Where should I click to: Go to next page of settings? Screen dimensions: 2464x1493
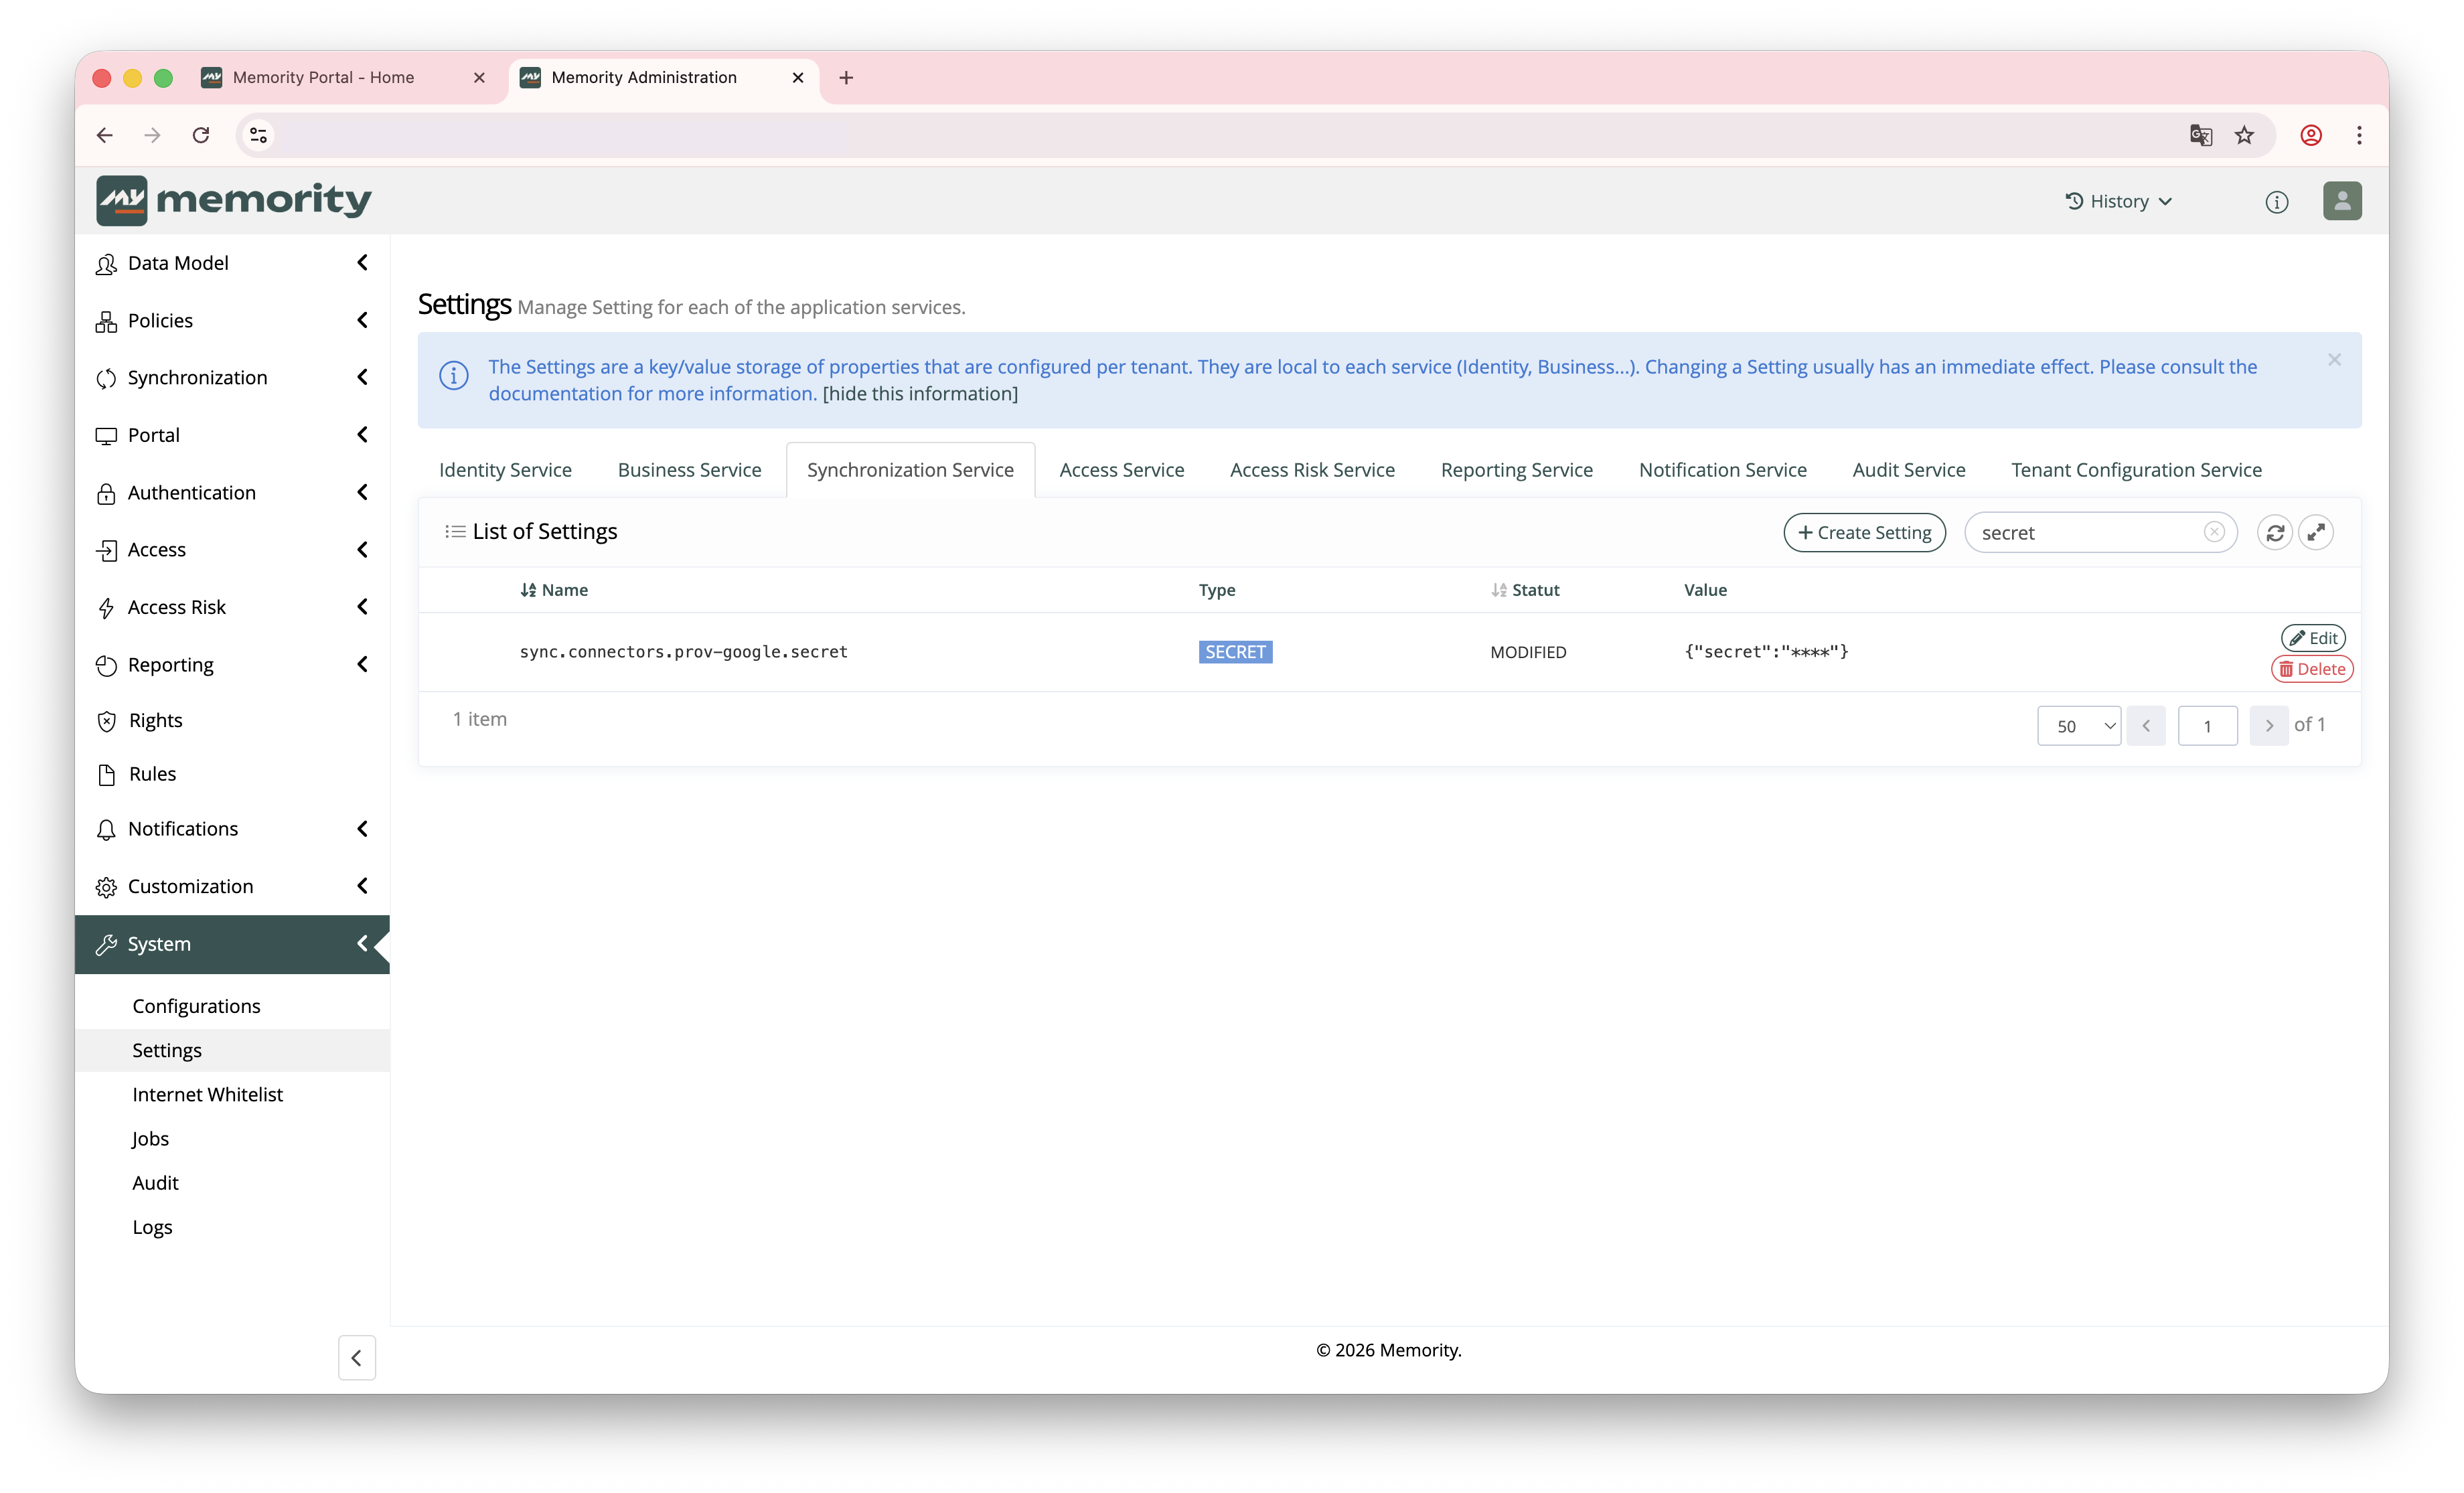tap(2269, 726)
